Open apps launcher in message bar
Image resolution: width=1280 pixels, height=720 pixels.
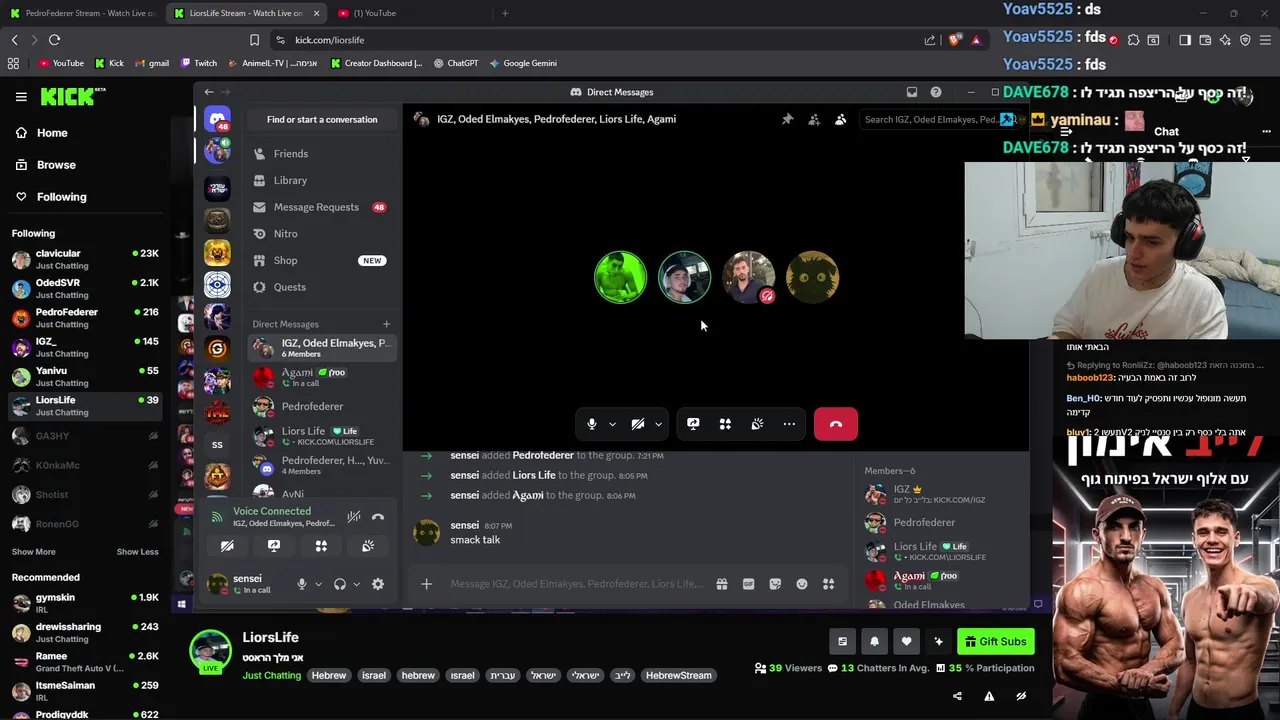tap(828, 584)
